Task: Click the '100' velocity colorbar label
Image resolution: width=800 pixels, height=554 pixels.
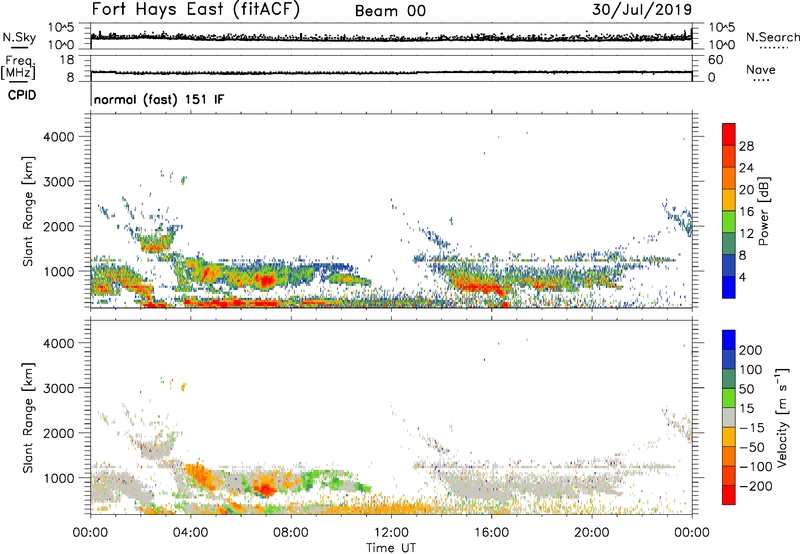Action: [x=750, y=370]
